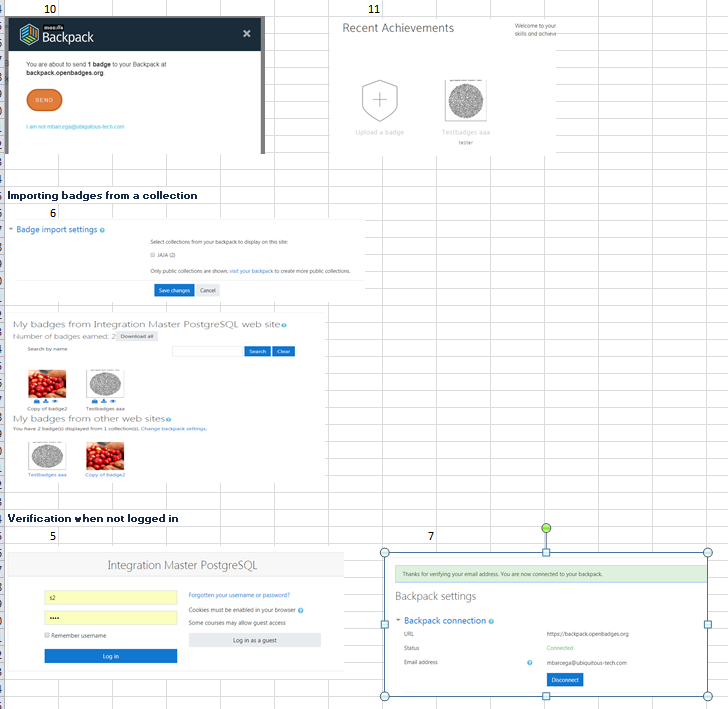This screenshot has width=728, height=709.
Task: Focus the password field on login form
Action: [110, 618]
